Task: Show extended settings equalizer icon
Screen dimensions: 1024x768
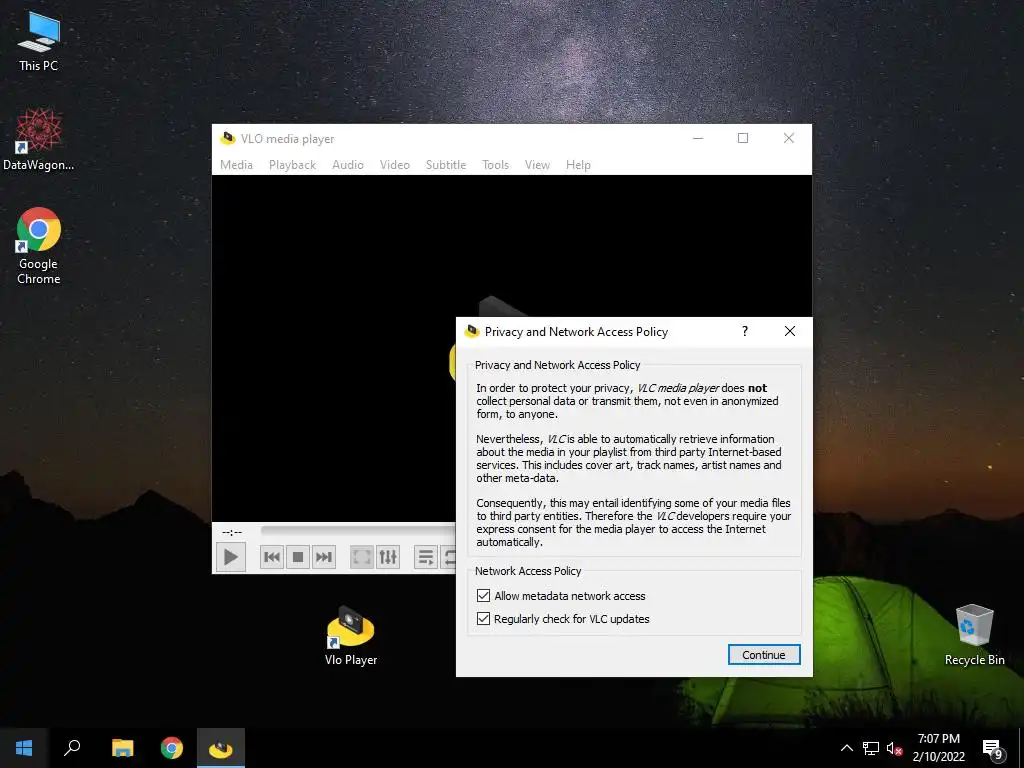Action: click(x=388, y=557)
